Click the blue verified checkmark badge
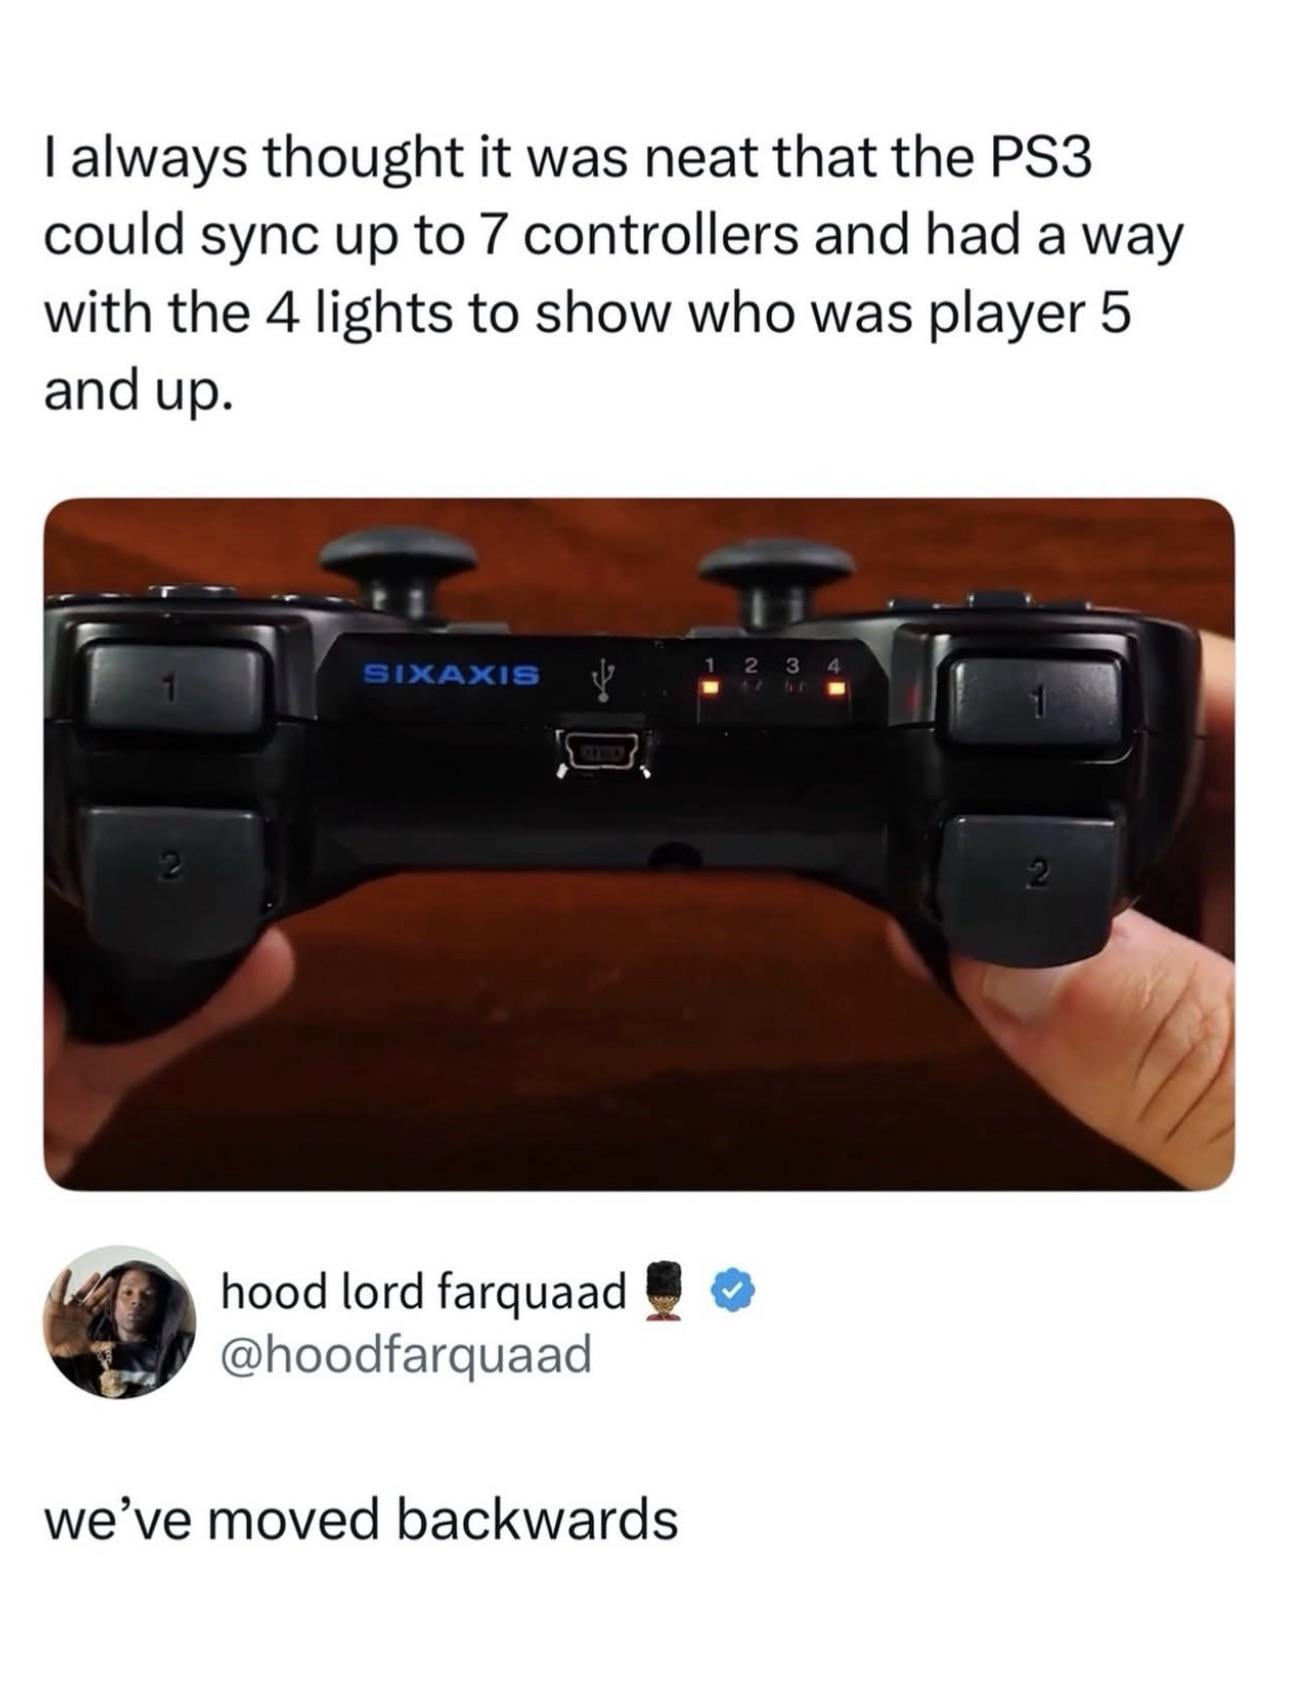 [x=733, y=1292]
